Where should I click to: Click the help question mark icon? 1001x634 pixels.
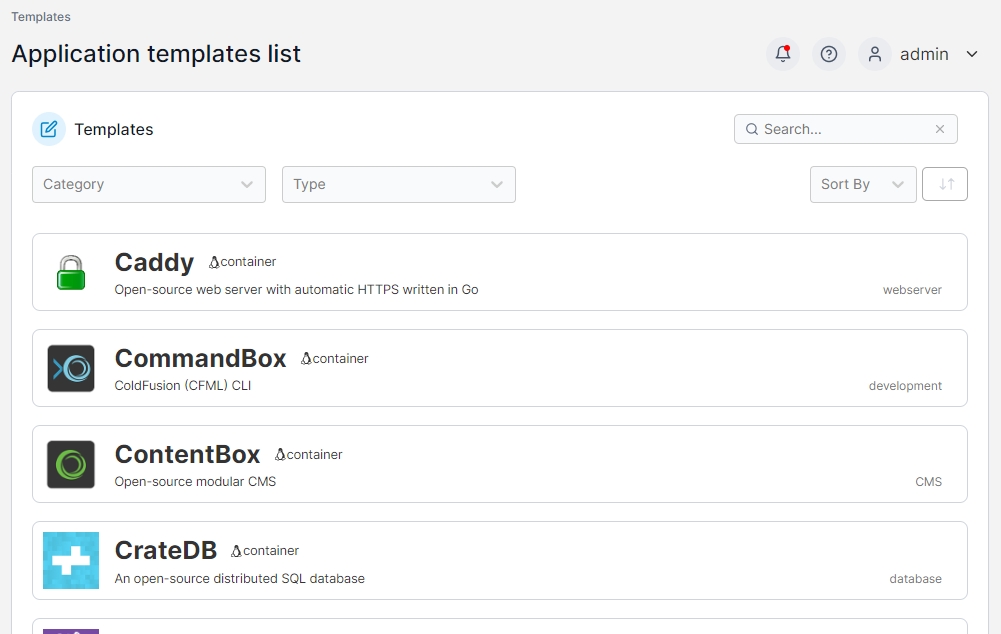(x=829, y=54)
